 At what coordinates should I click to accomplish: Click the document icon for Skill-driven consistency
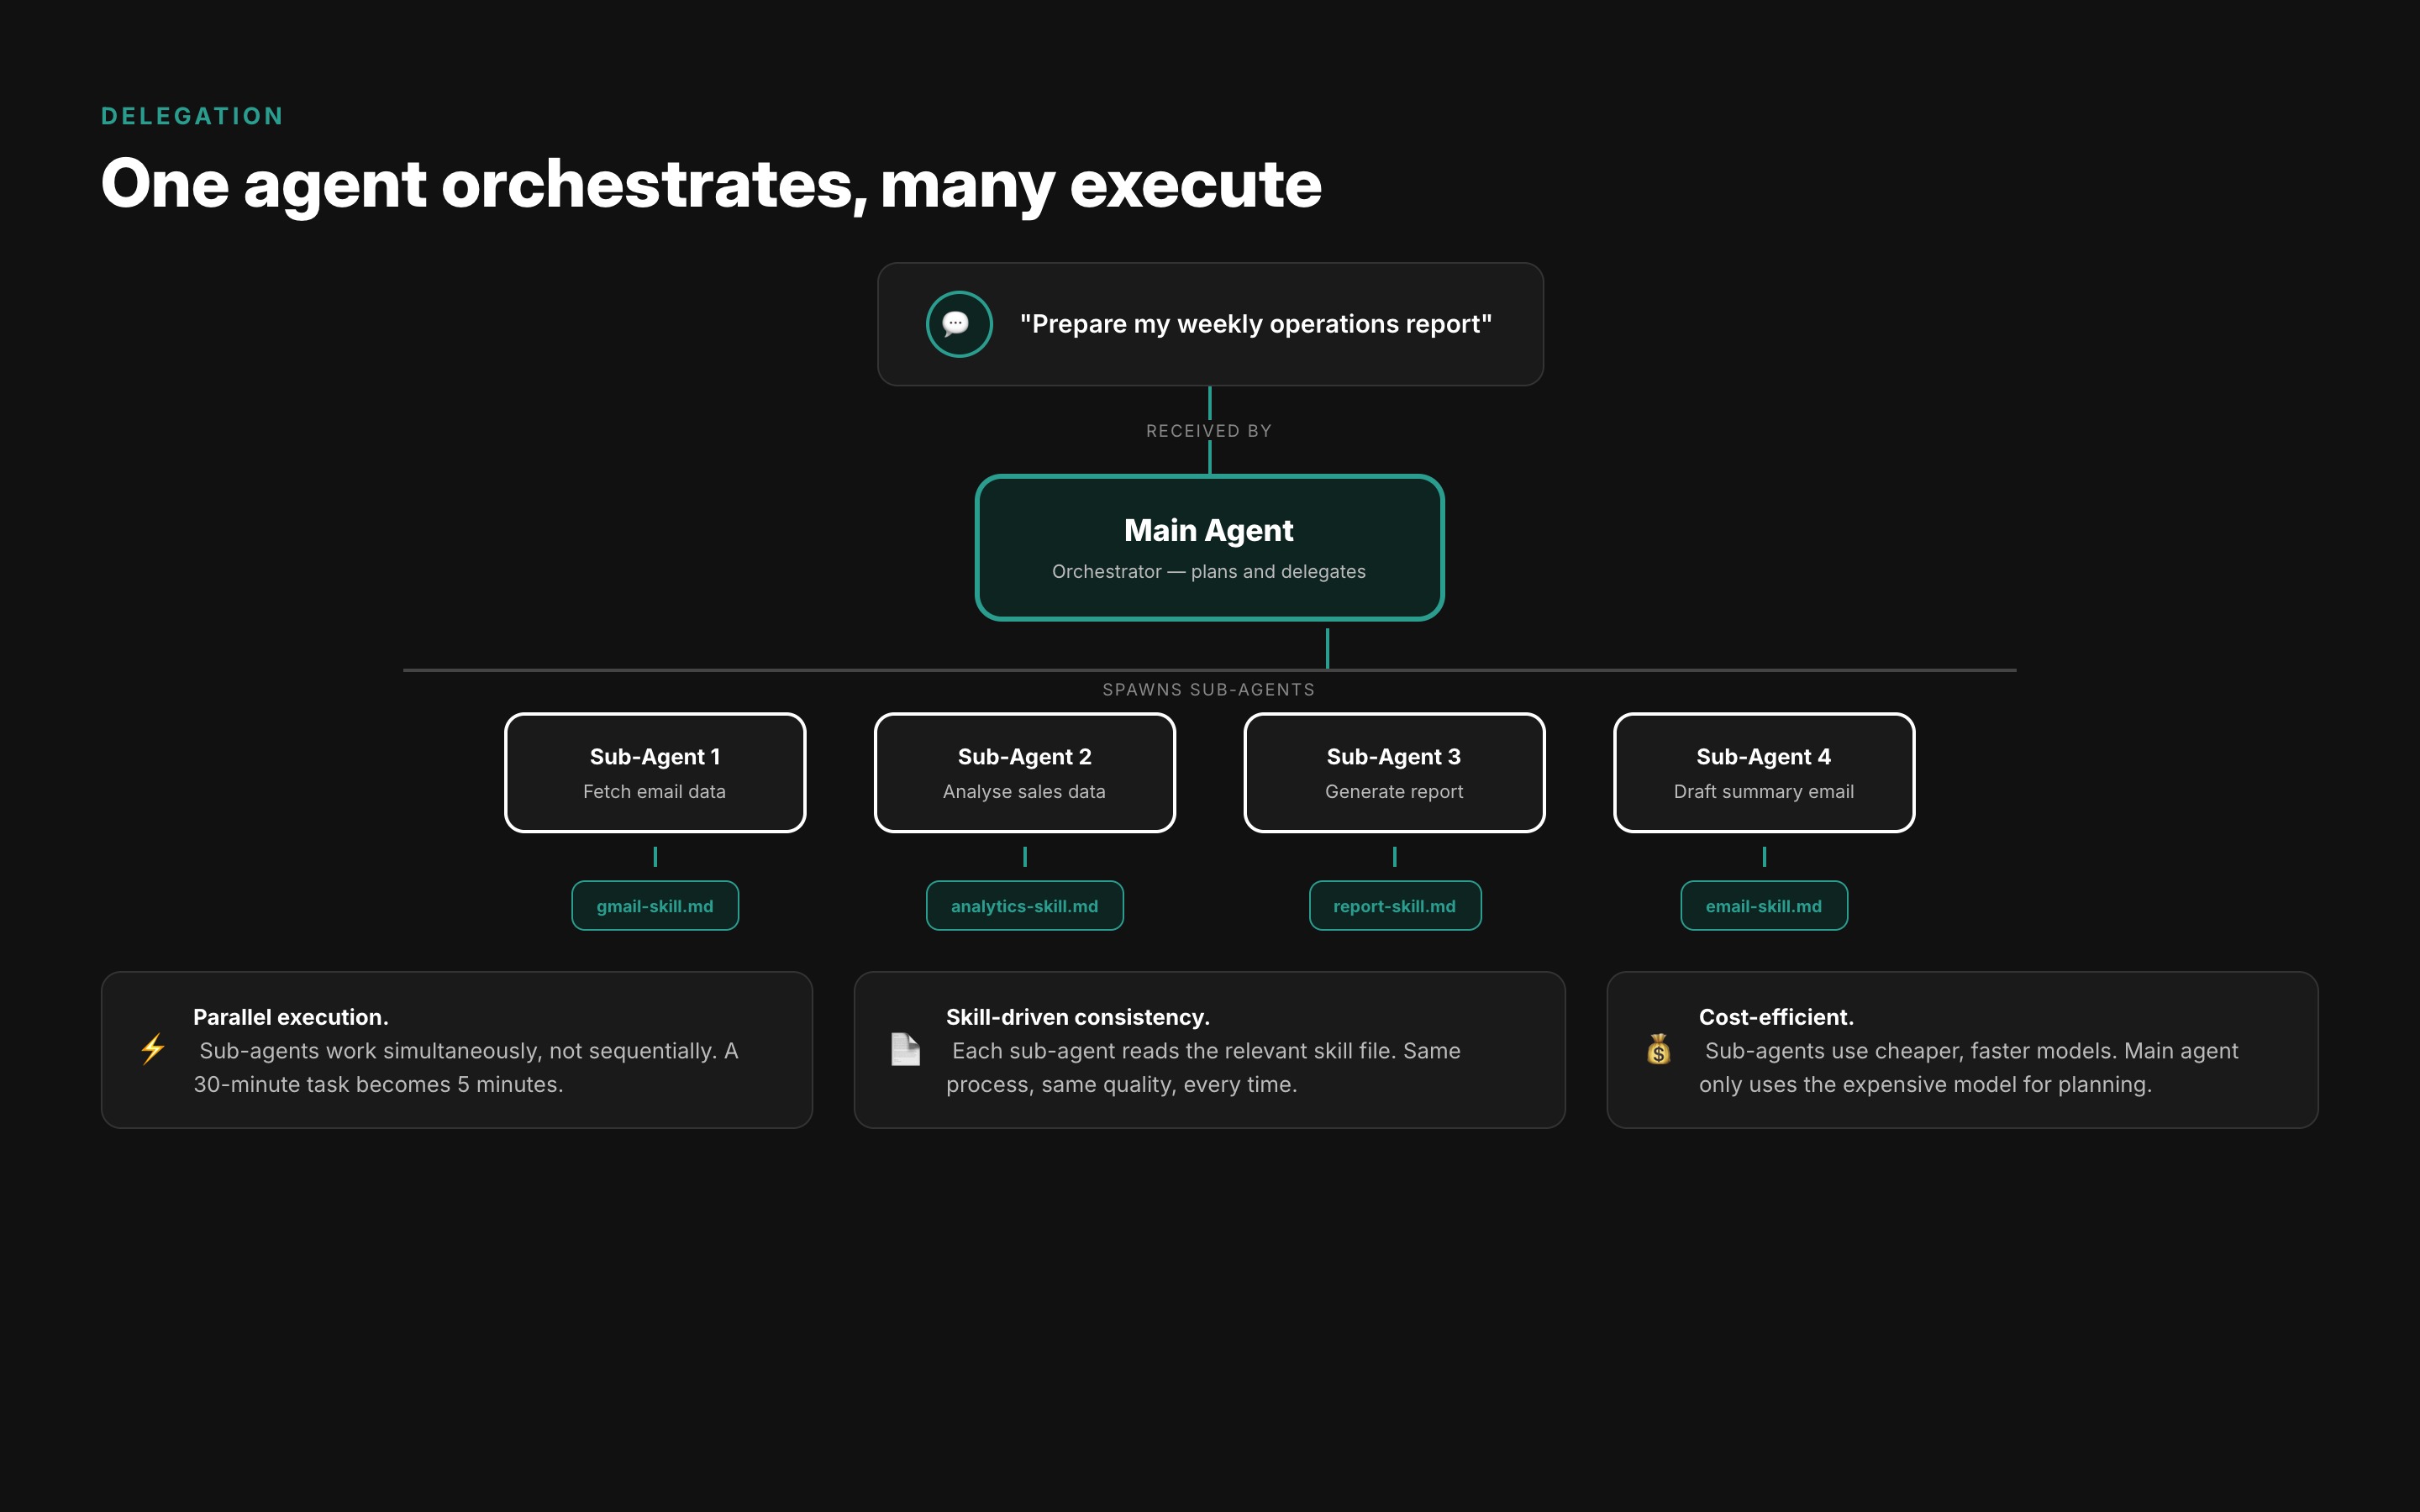coord(905,1051)
